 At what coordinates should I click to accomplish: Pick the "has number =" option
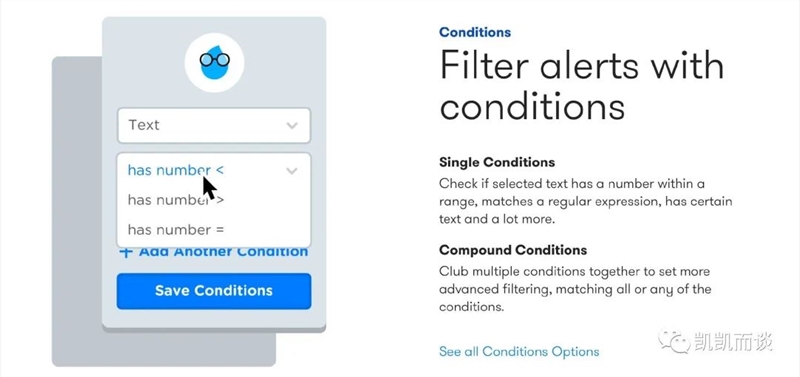pyautogui.click(x=176, y=230)
